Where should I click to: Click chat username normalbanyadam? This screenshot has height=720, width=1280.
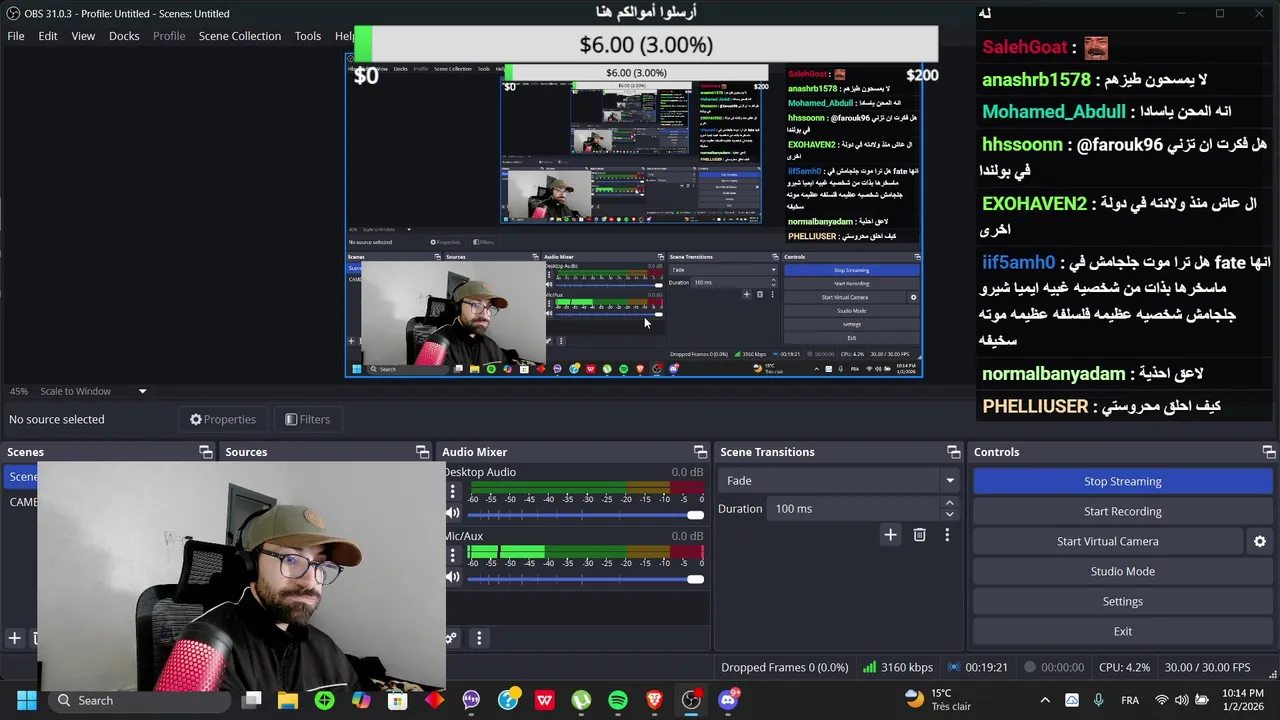point(1054,374)
